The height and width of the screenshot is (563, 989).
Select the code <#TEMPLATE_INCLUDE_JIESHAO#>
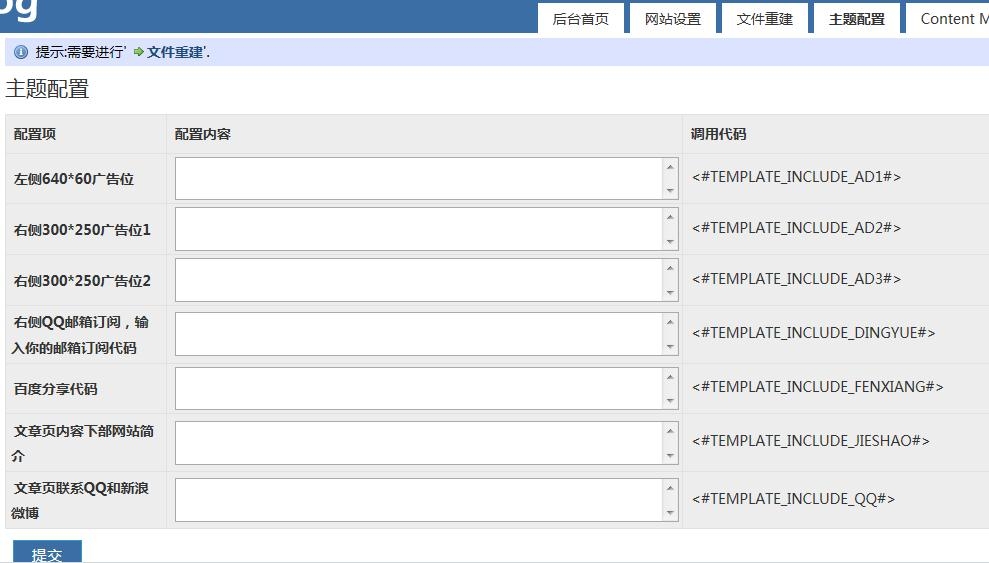pyautogui.click(x=811, y=441)
